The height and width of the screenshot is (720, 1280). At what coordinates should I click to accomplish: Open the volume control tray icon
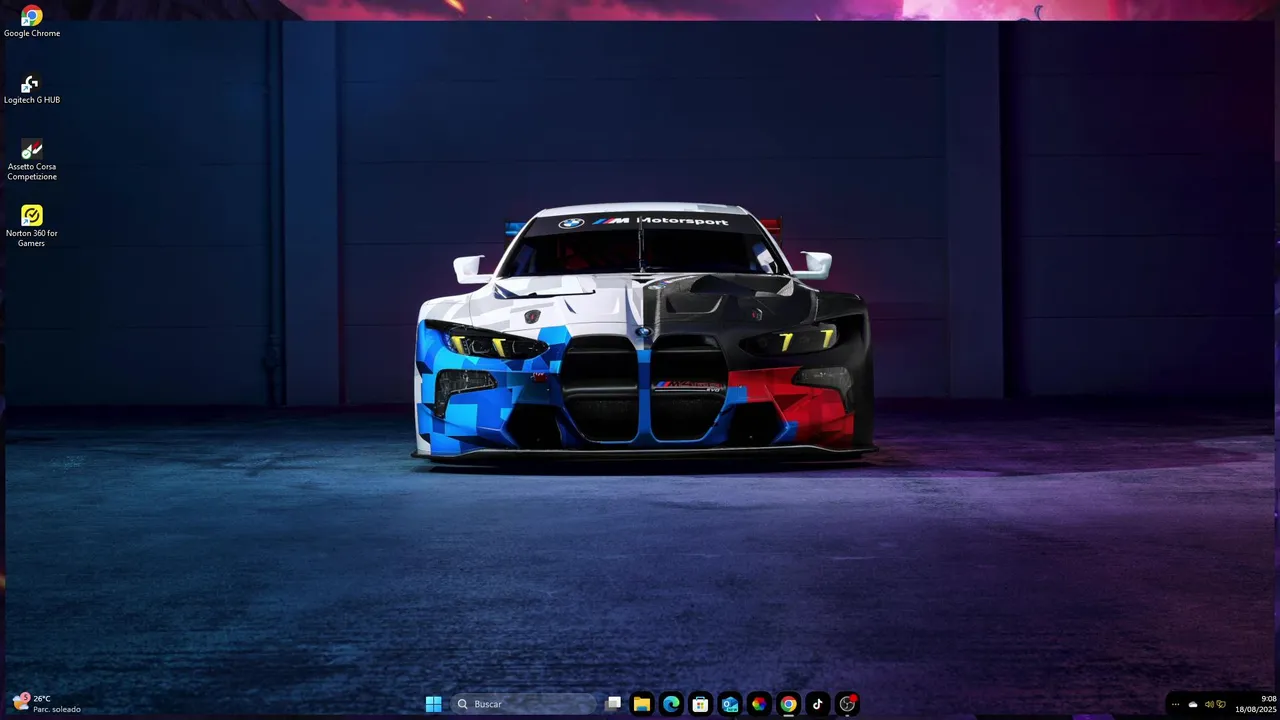(1209, 704)
